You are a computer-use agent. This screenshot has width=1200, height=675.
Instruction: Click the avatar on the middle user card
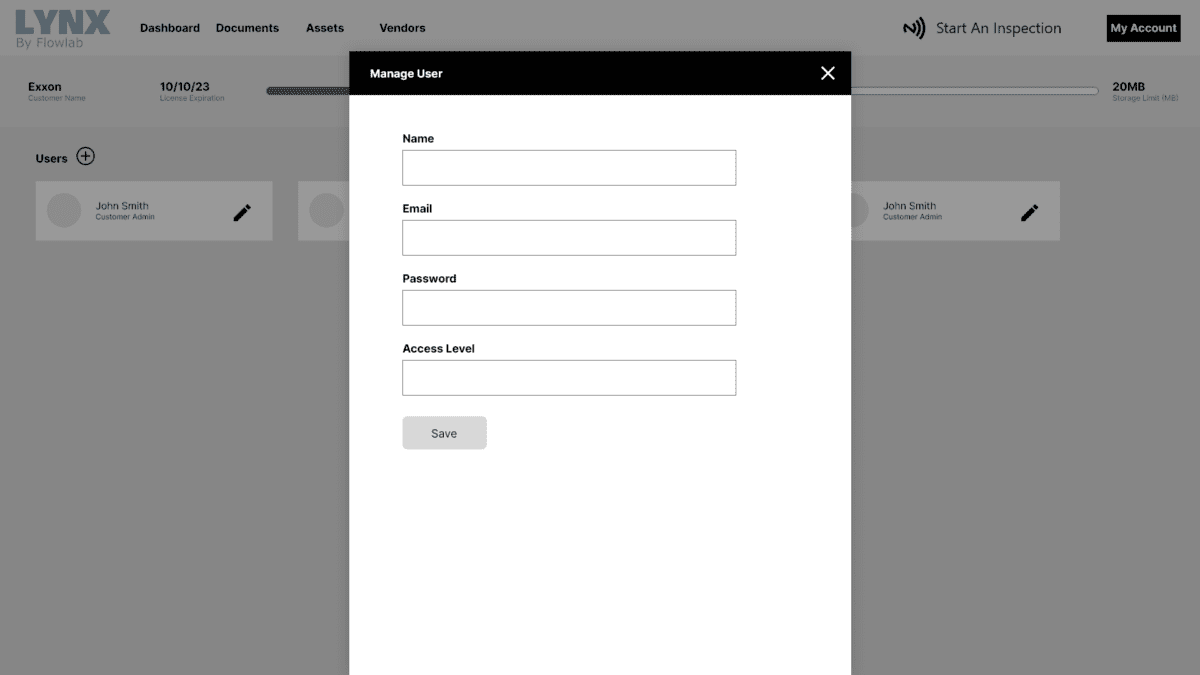[326, 211]
